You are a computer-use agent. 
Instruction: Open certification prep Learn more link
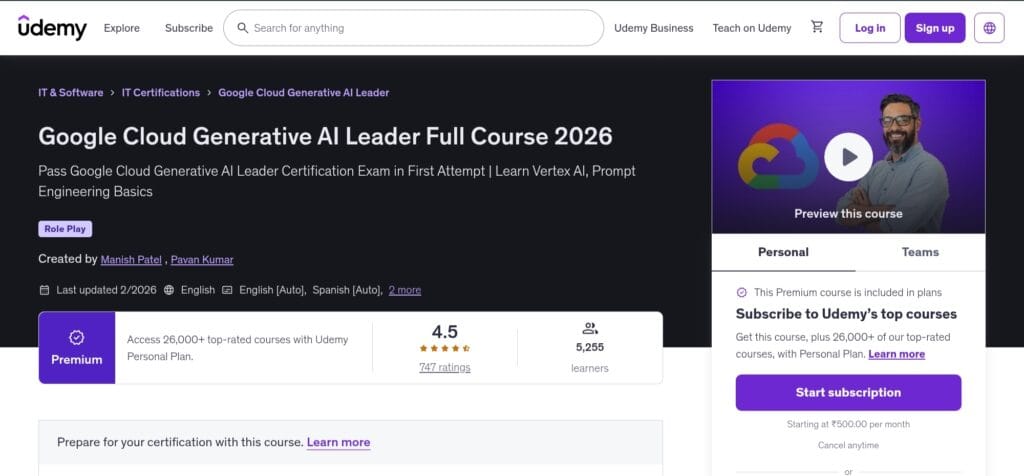(x=338, y=442)
